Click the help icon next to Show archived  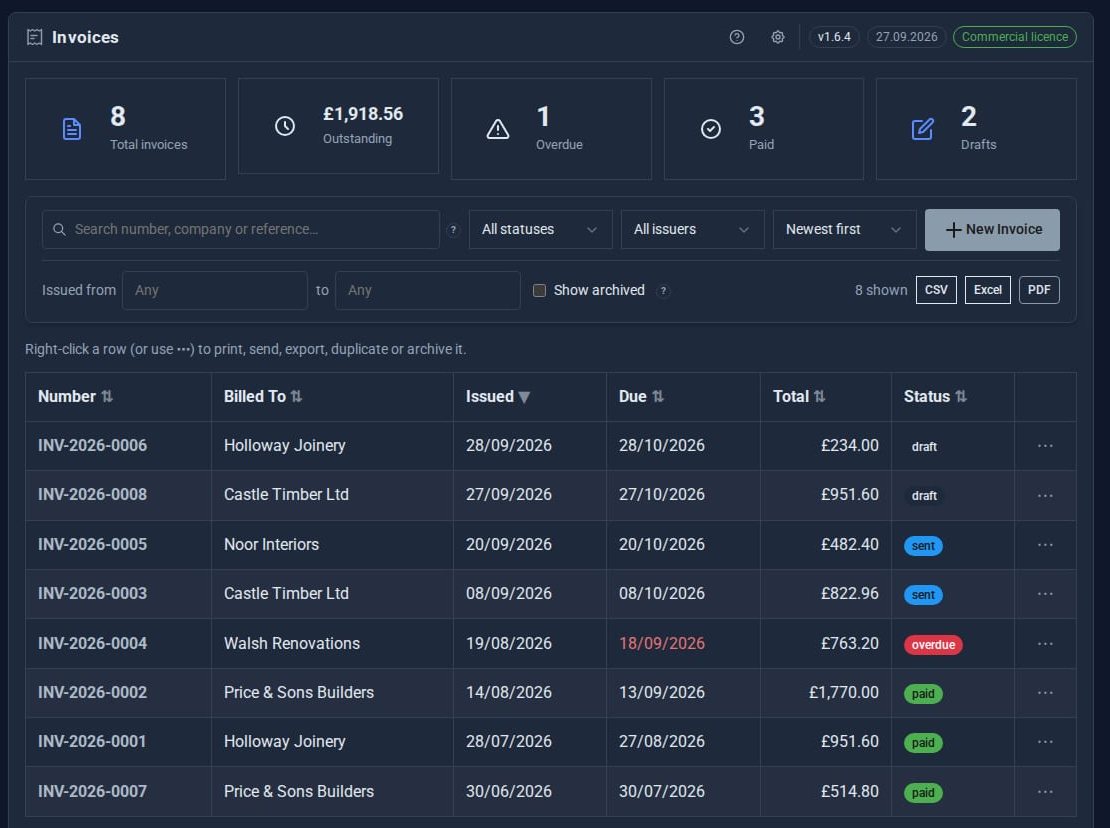pos(663,290)
